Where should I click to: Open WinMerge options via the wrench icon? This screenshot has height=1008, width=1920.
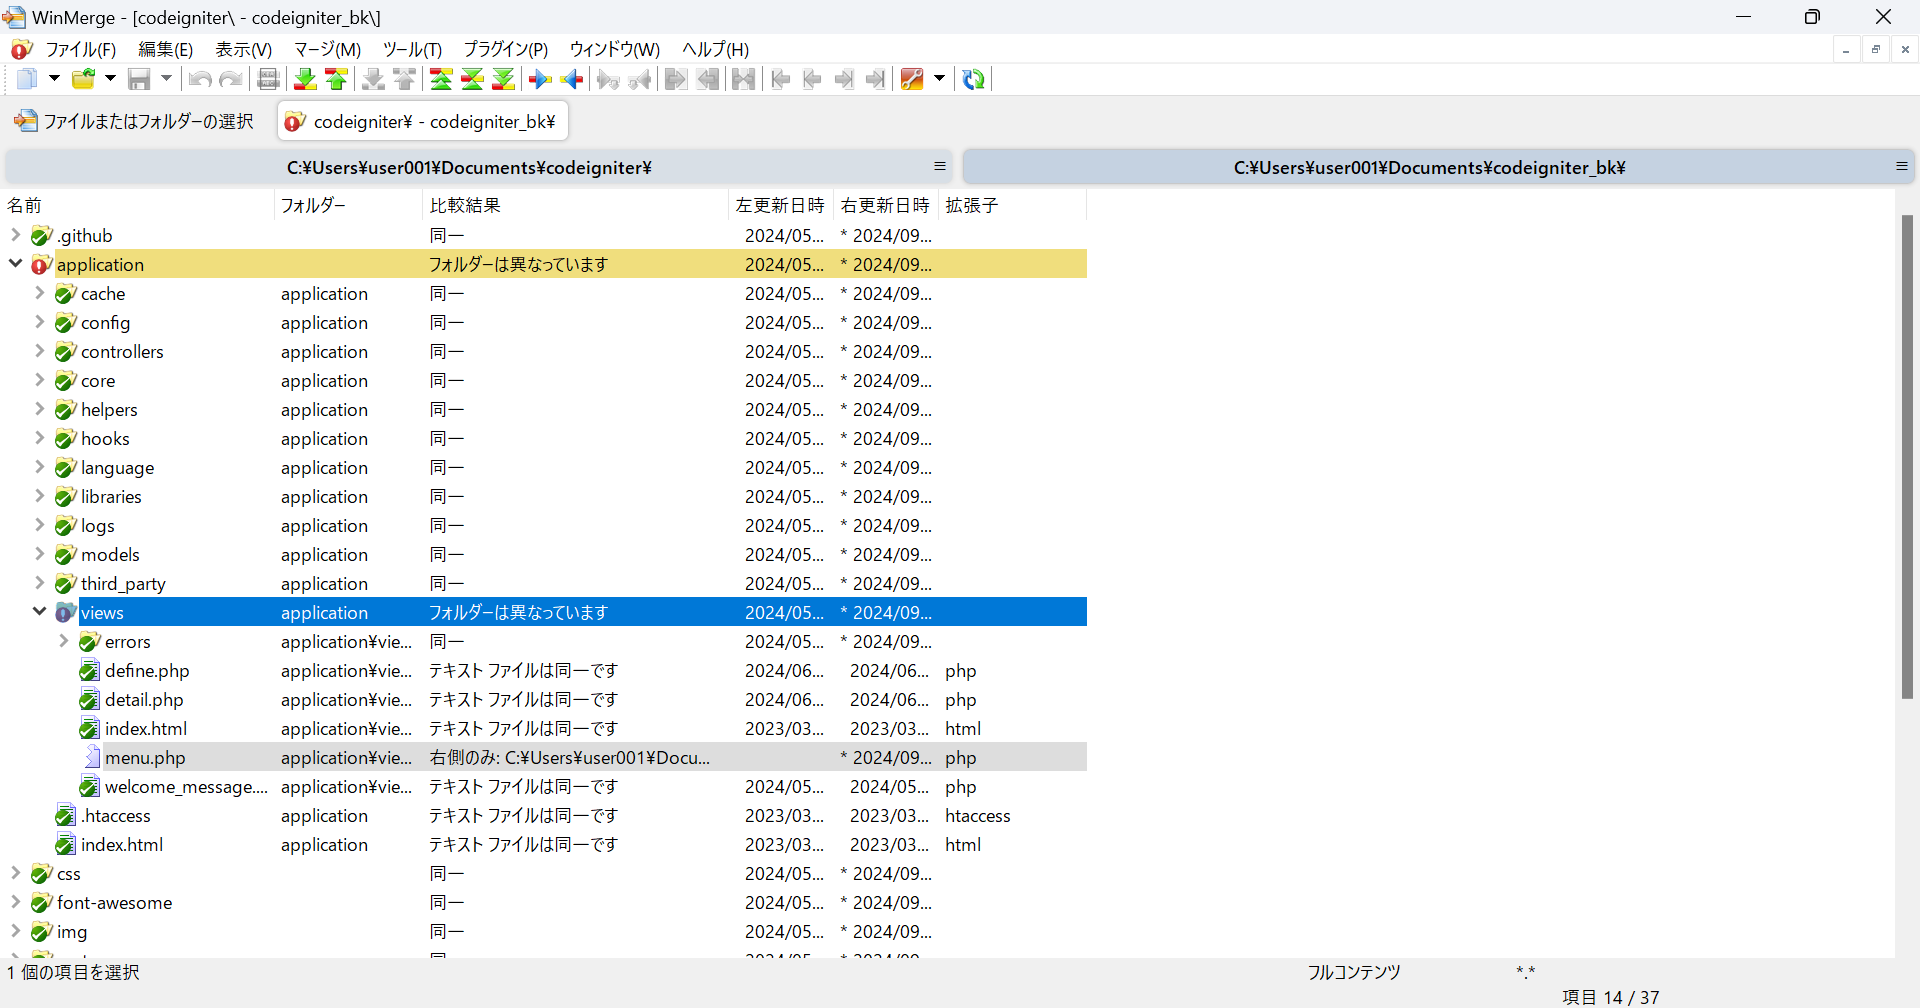(x=911, y=79)
